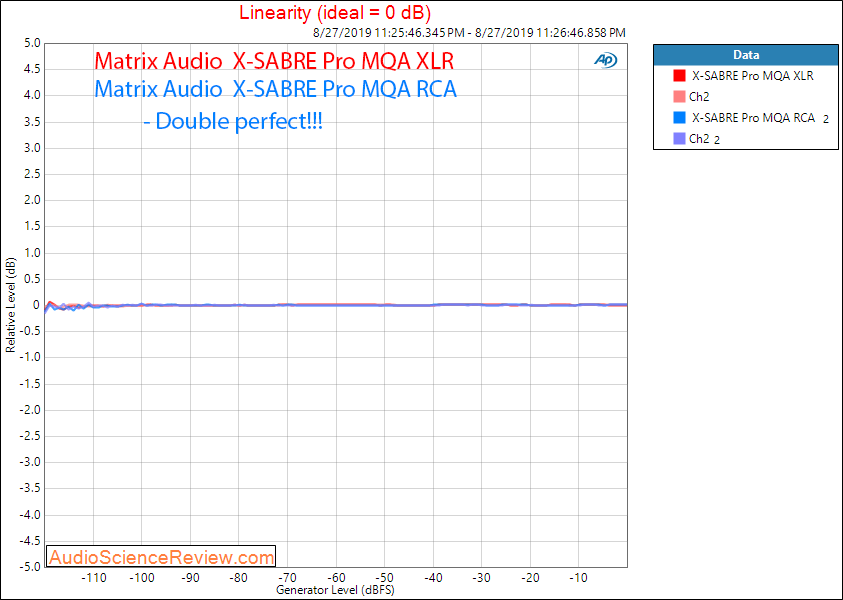843x600 pixels.
Task: Select legend entry 'X-SABRE Pro MQA RCA 2'
Action: coord(760,118)
